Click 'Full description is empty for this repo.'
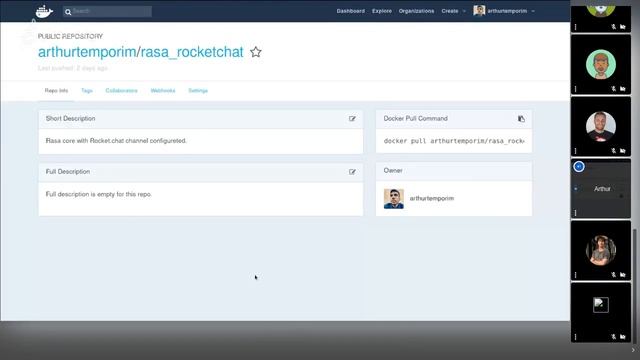This screenshot has width=640, height=360. pos(99,194)
